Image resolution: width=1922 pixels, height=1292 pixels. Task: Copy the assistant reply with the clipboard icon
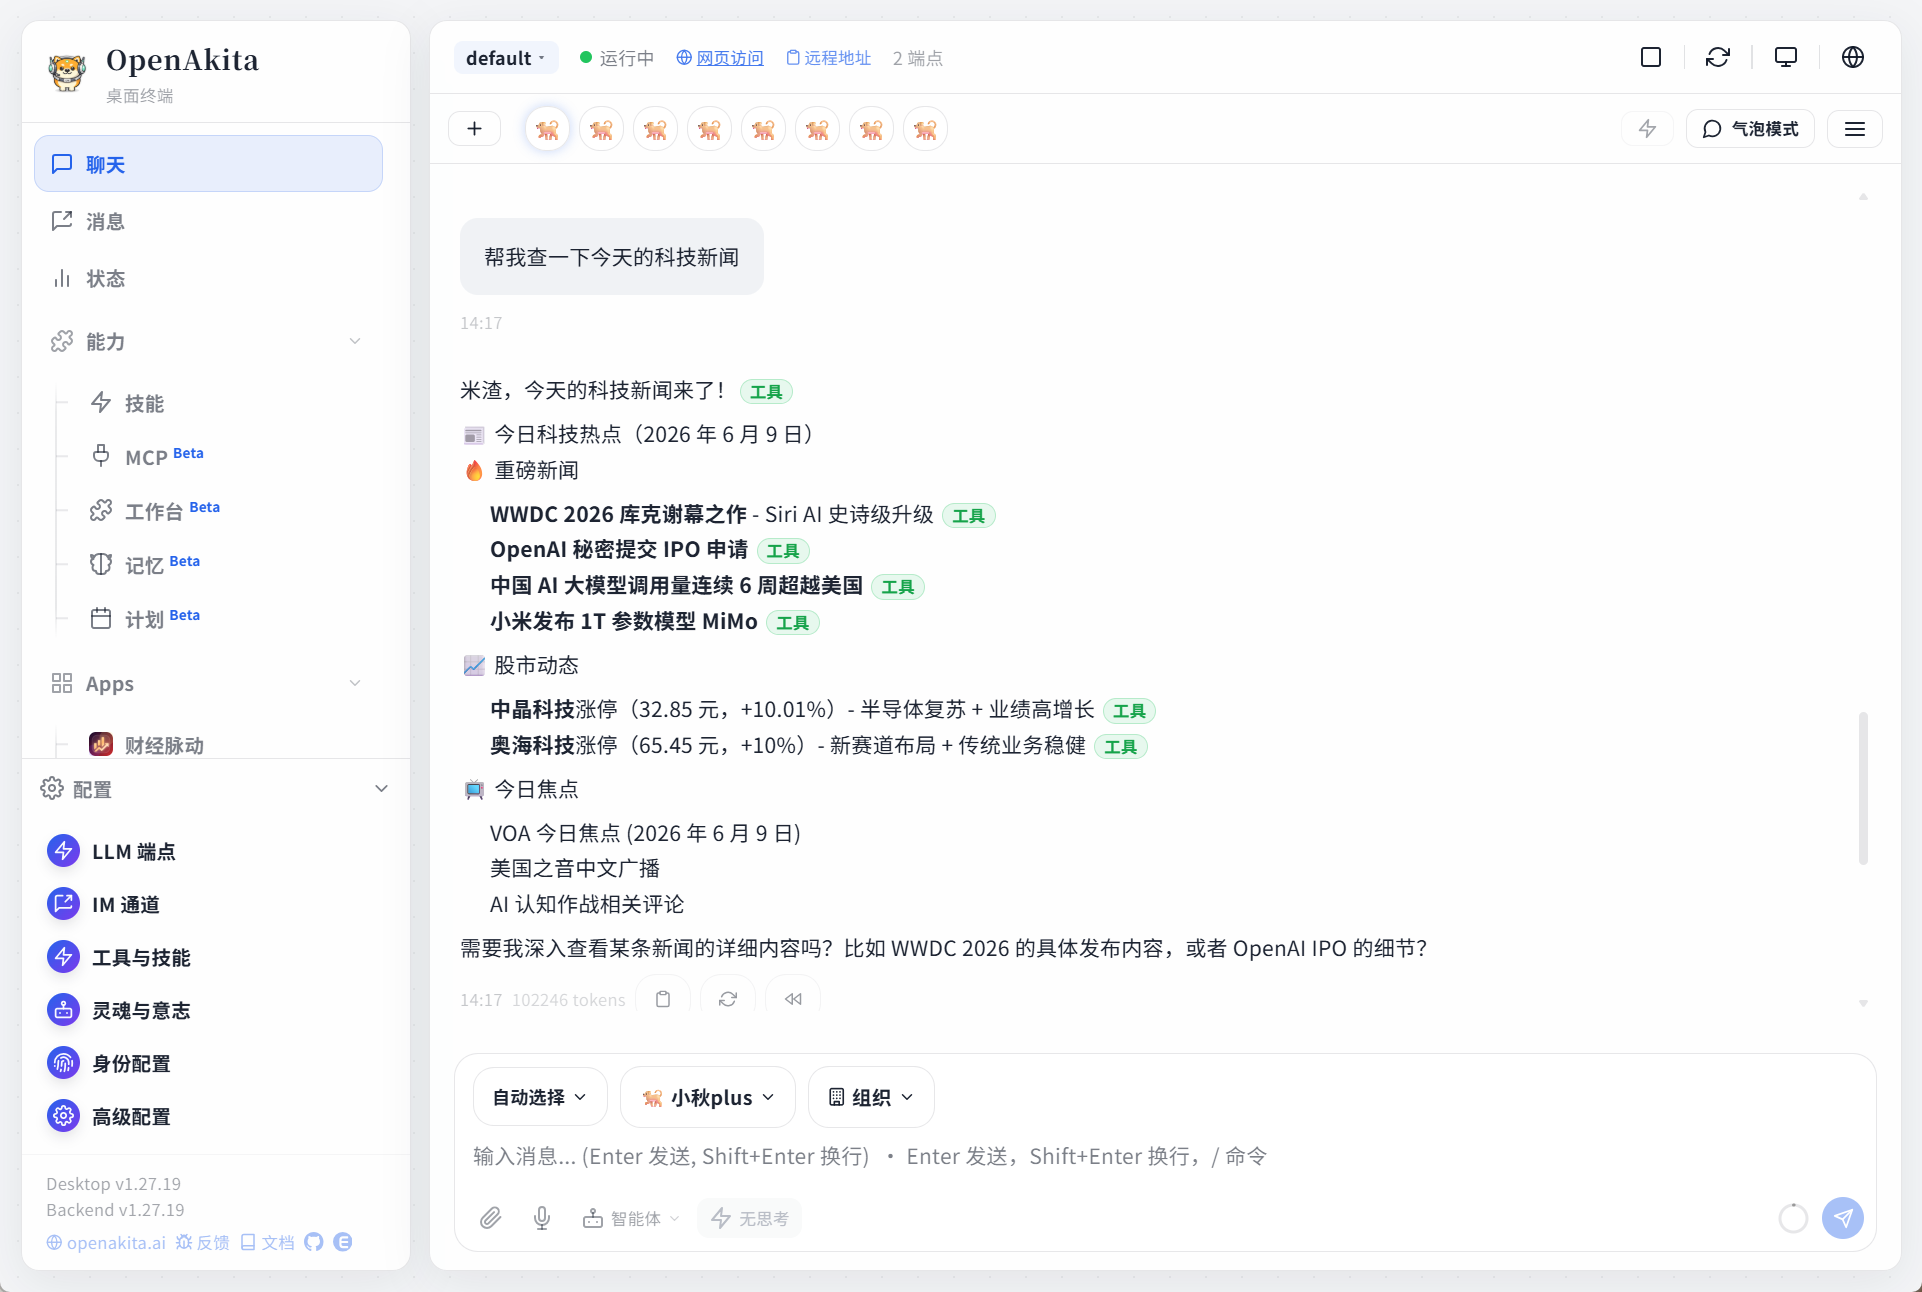pyautogui.click(x=663, y=999)
